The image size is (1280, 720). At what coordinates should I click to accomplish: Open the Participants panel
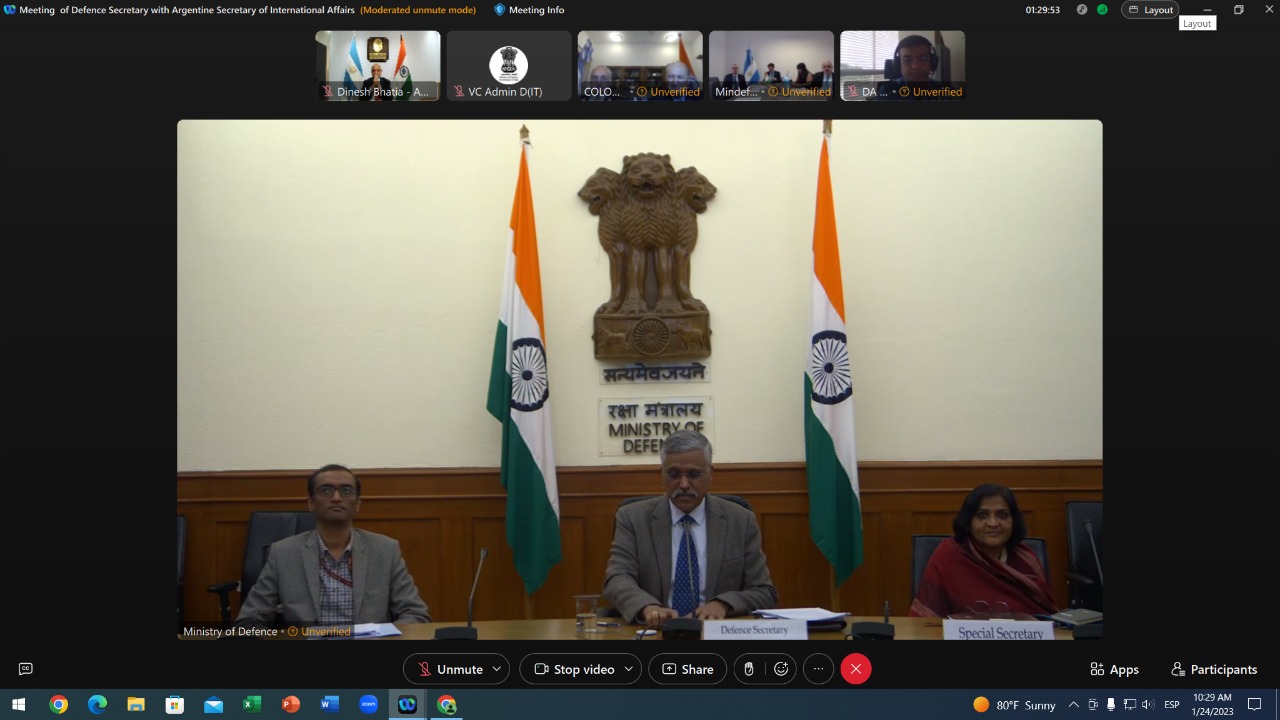click(1214, 669)
